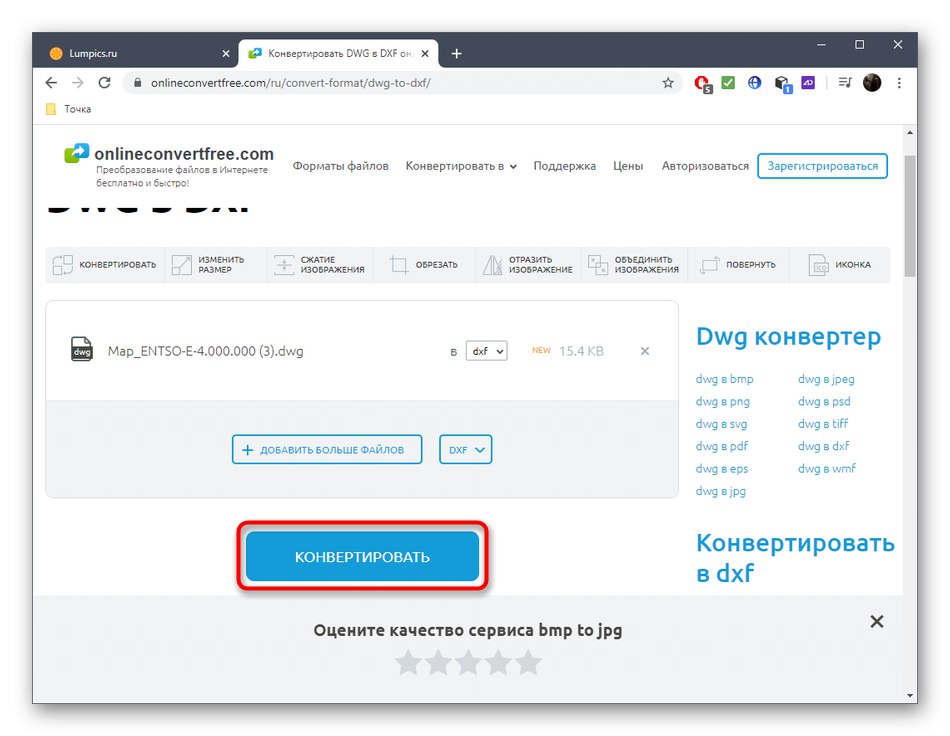The height and width of the screenshot is (736, 950).
Task: Select the Сжатие изображения tool
Action: click(319, 265)
